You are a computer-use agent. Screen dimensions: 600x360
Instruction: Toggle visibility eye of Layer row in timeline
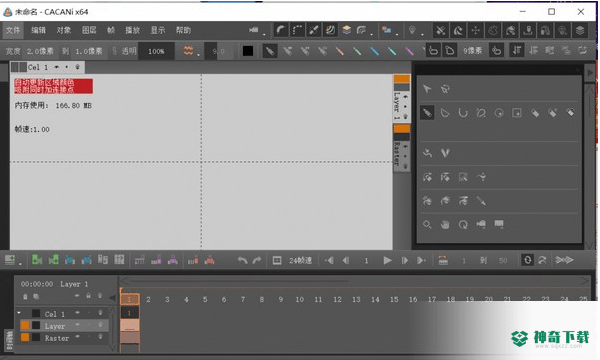77,325
